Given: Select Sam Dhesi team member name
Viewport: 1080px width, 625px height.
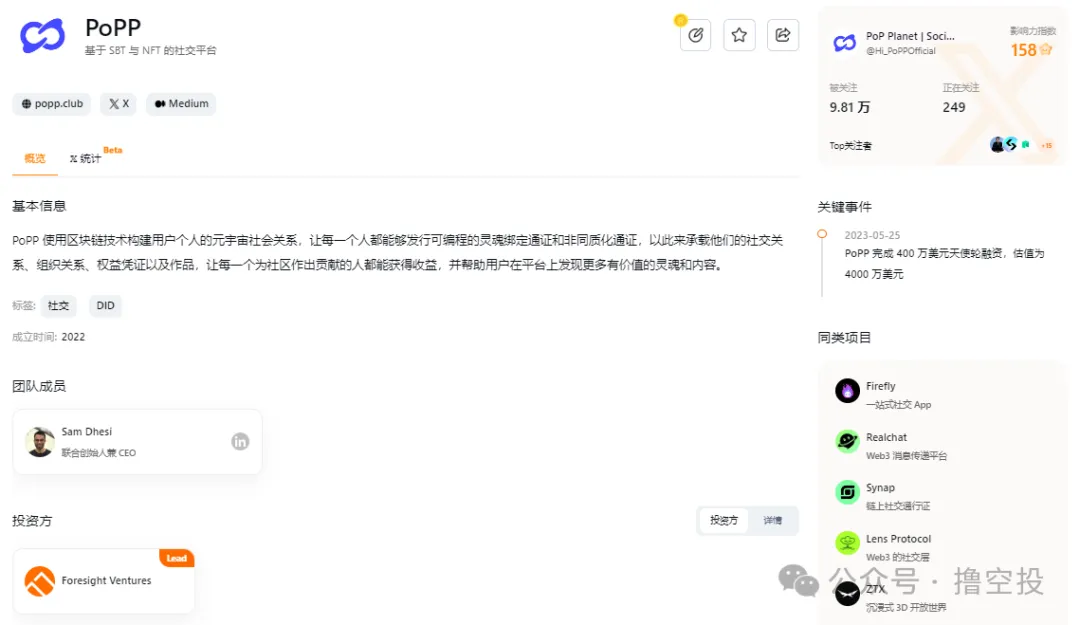Looking at the screenshot, I should [87, 432].
